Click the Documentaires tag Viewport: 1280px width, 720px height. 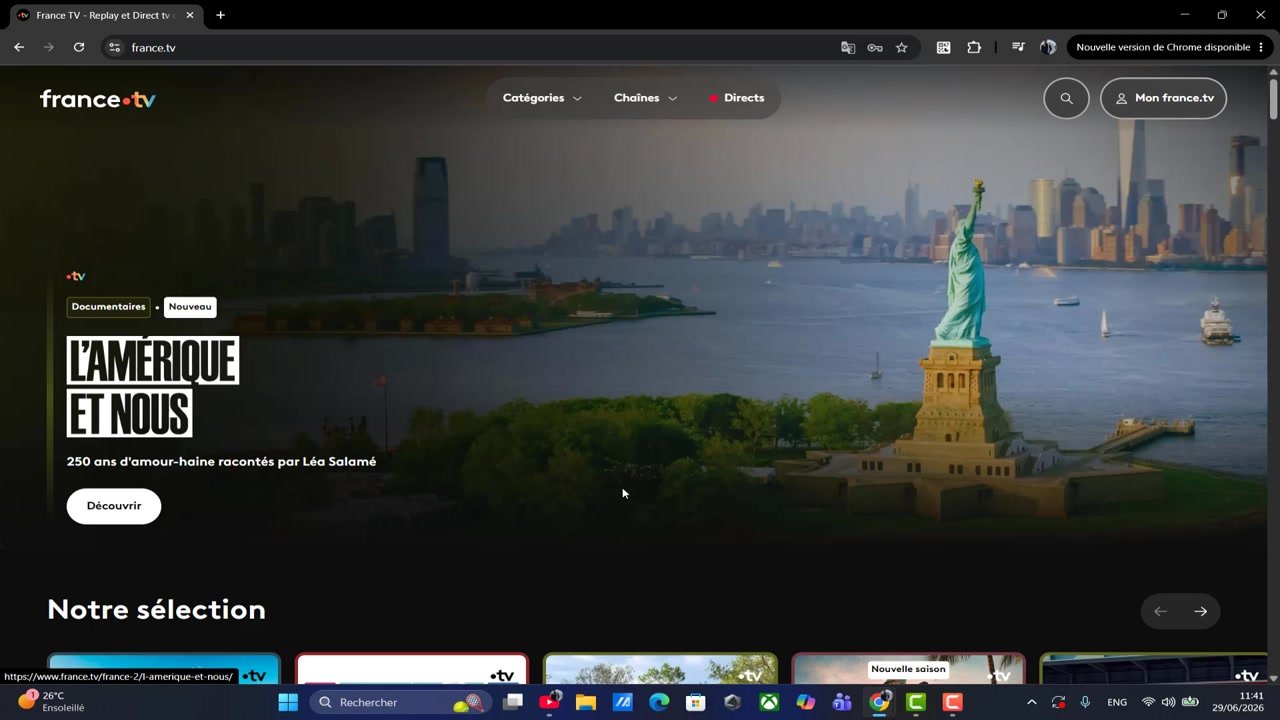click(108, 307)
